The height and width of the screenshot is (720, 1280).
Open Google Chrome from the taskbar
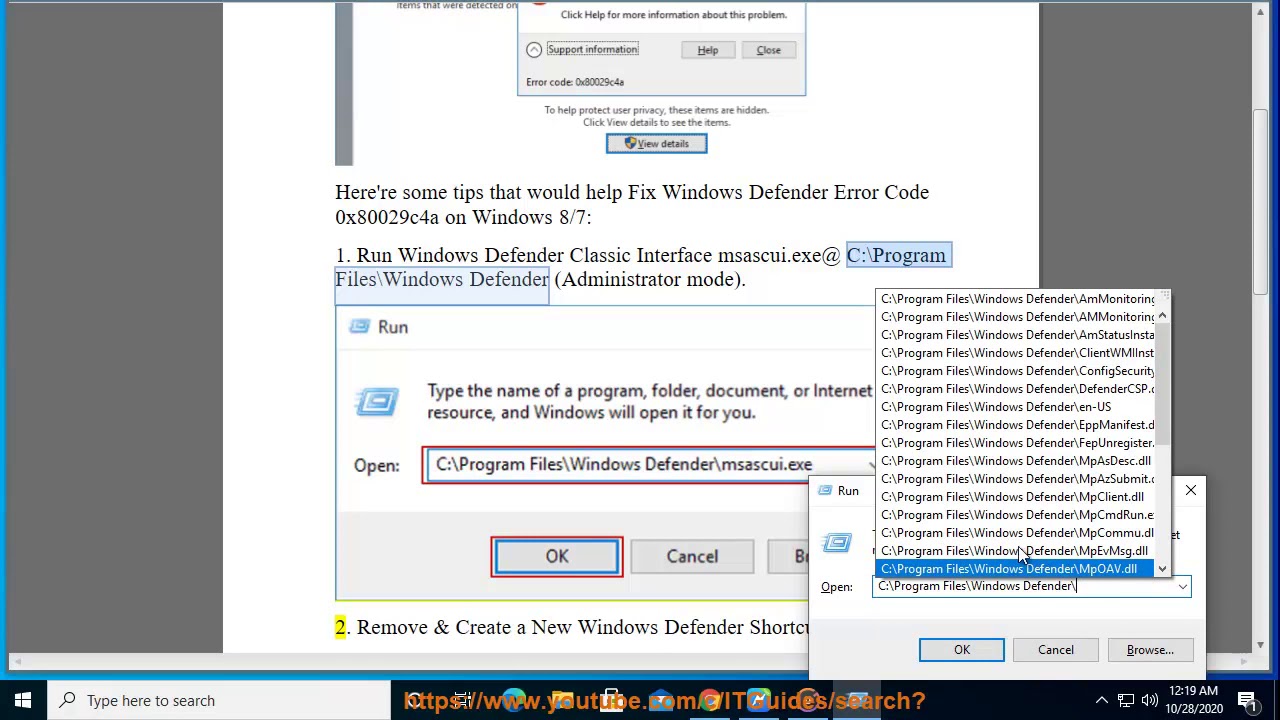pyautogui.click(x=709, y=700)
